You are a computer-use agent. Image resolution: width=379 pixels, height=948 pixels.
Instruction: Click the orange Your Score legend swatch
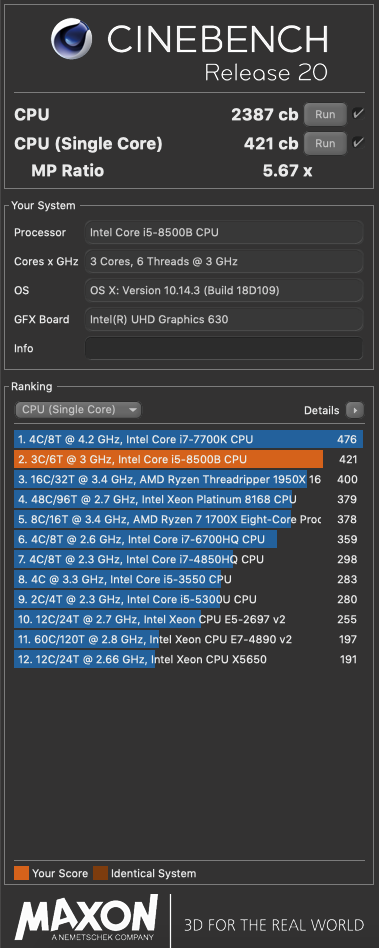[21, 873]
